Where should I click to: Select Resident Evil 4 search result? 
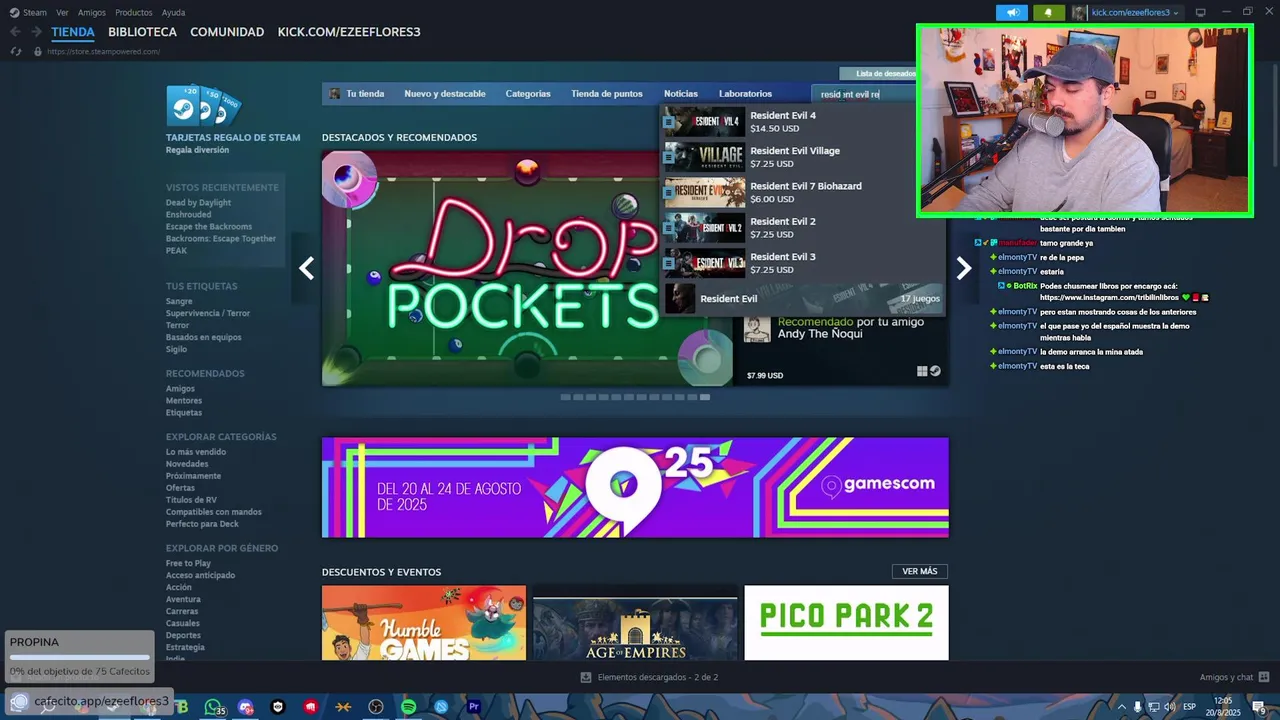[x=803, y=122]
